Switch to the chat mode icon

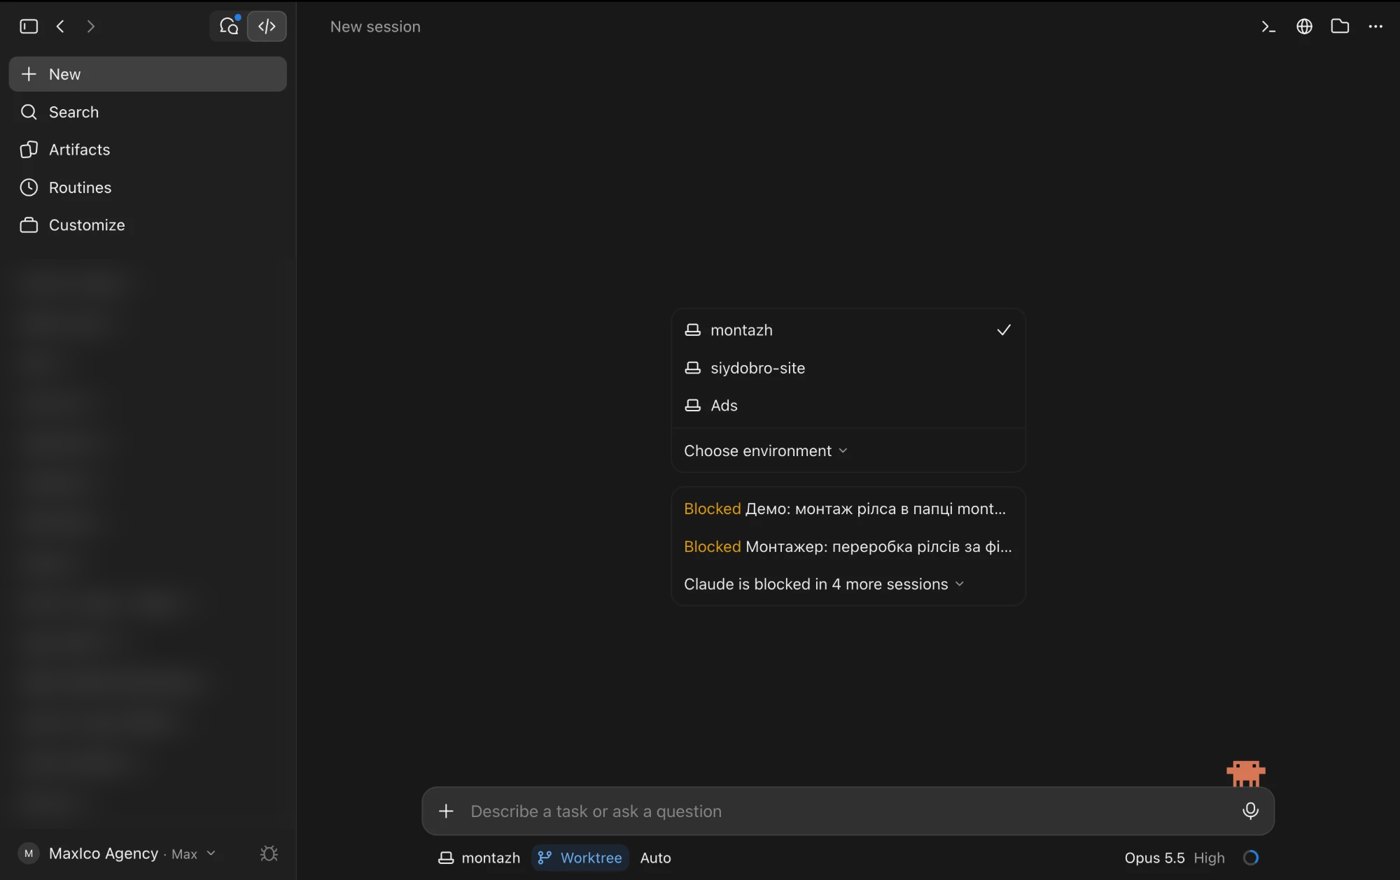coord(229,26)
